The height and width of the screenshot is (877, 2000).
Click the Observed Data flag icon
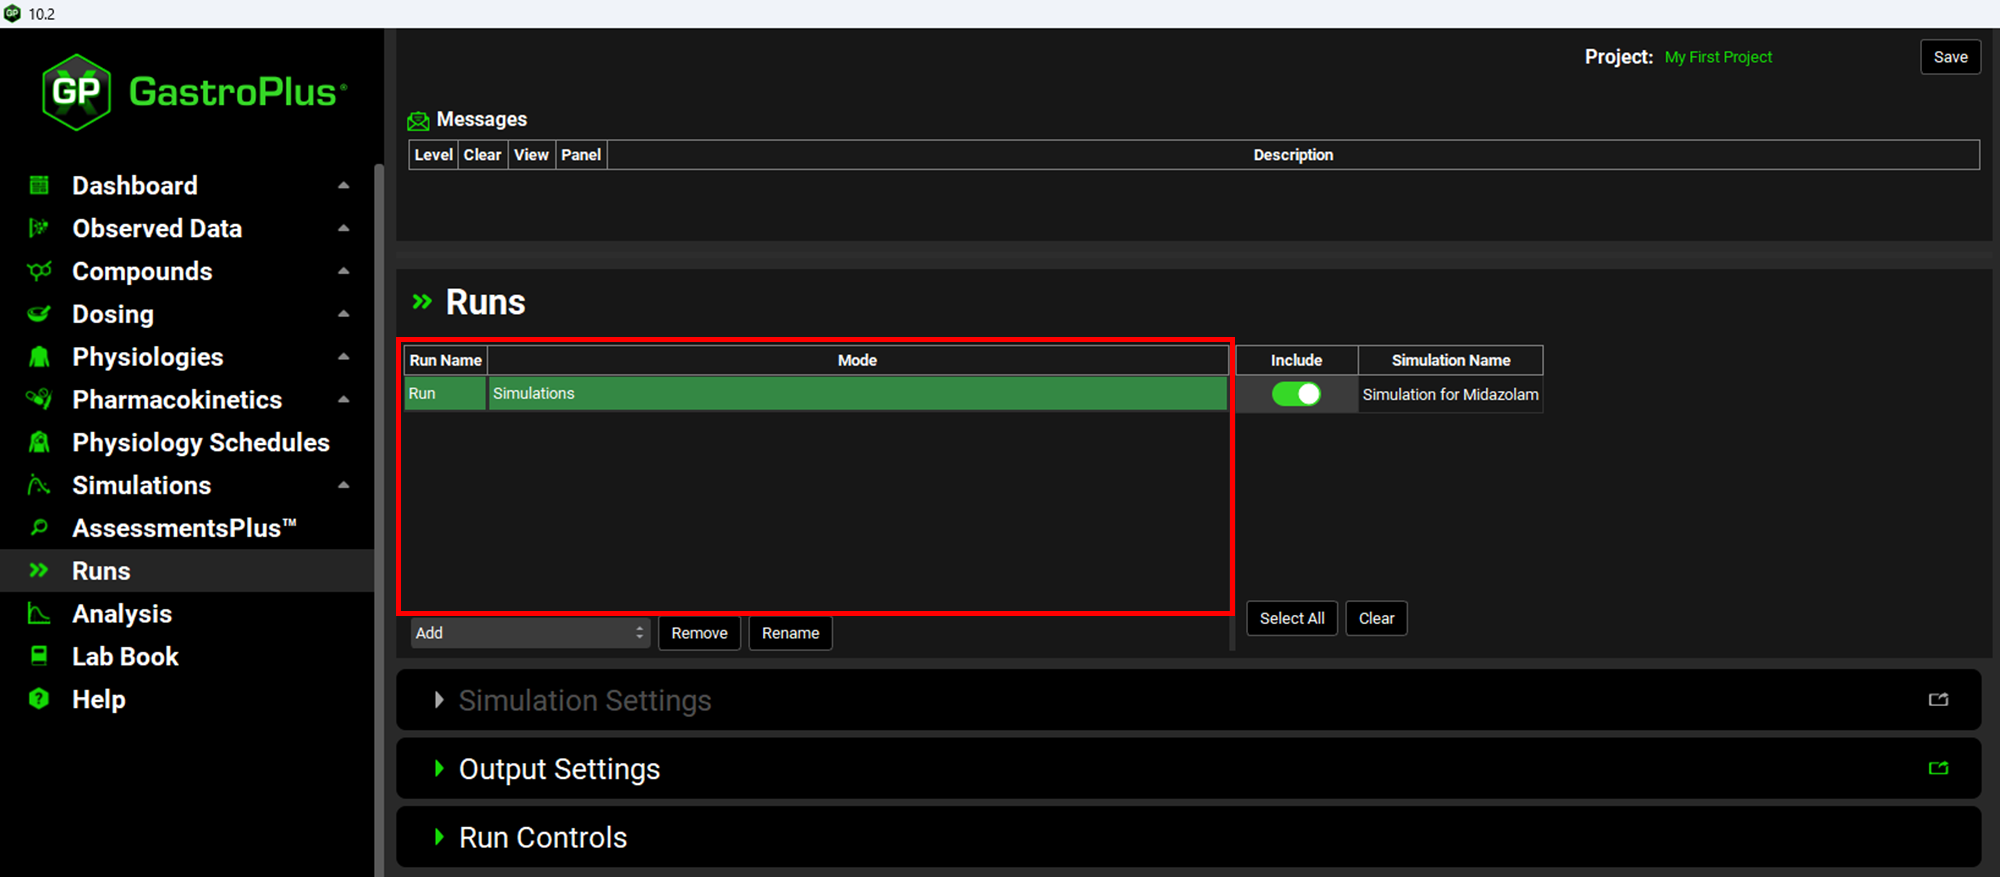[39, 228]
